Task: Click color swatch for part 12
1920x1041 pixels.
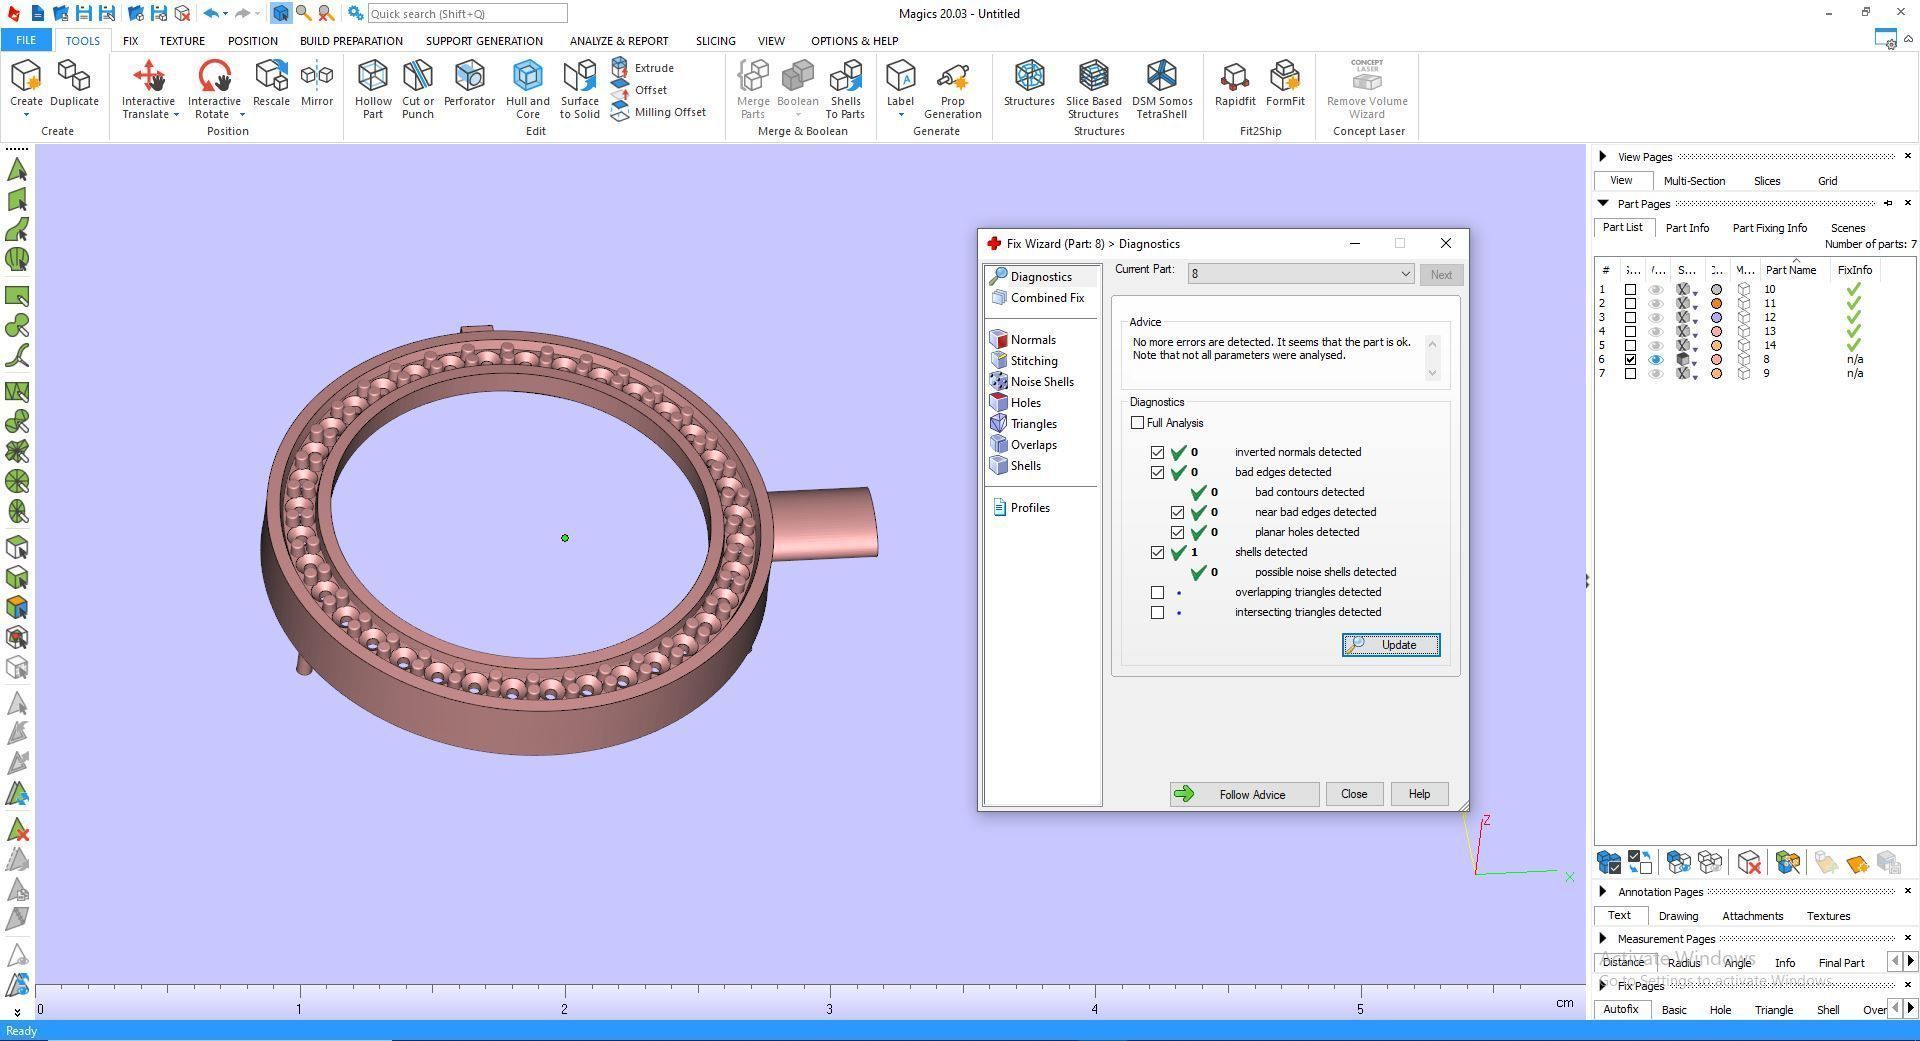Action: tap(1717, 318)
